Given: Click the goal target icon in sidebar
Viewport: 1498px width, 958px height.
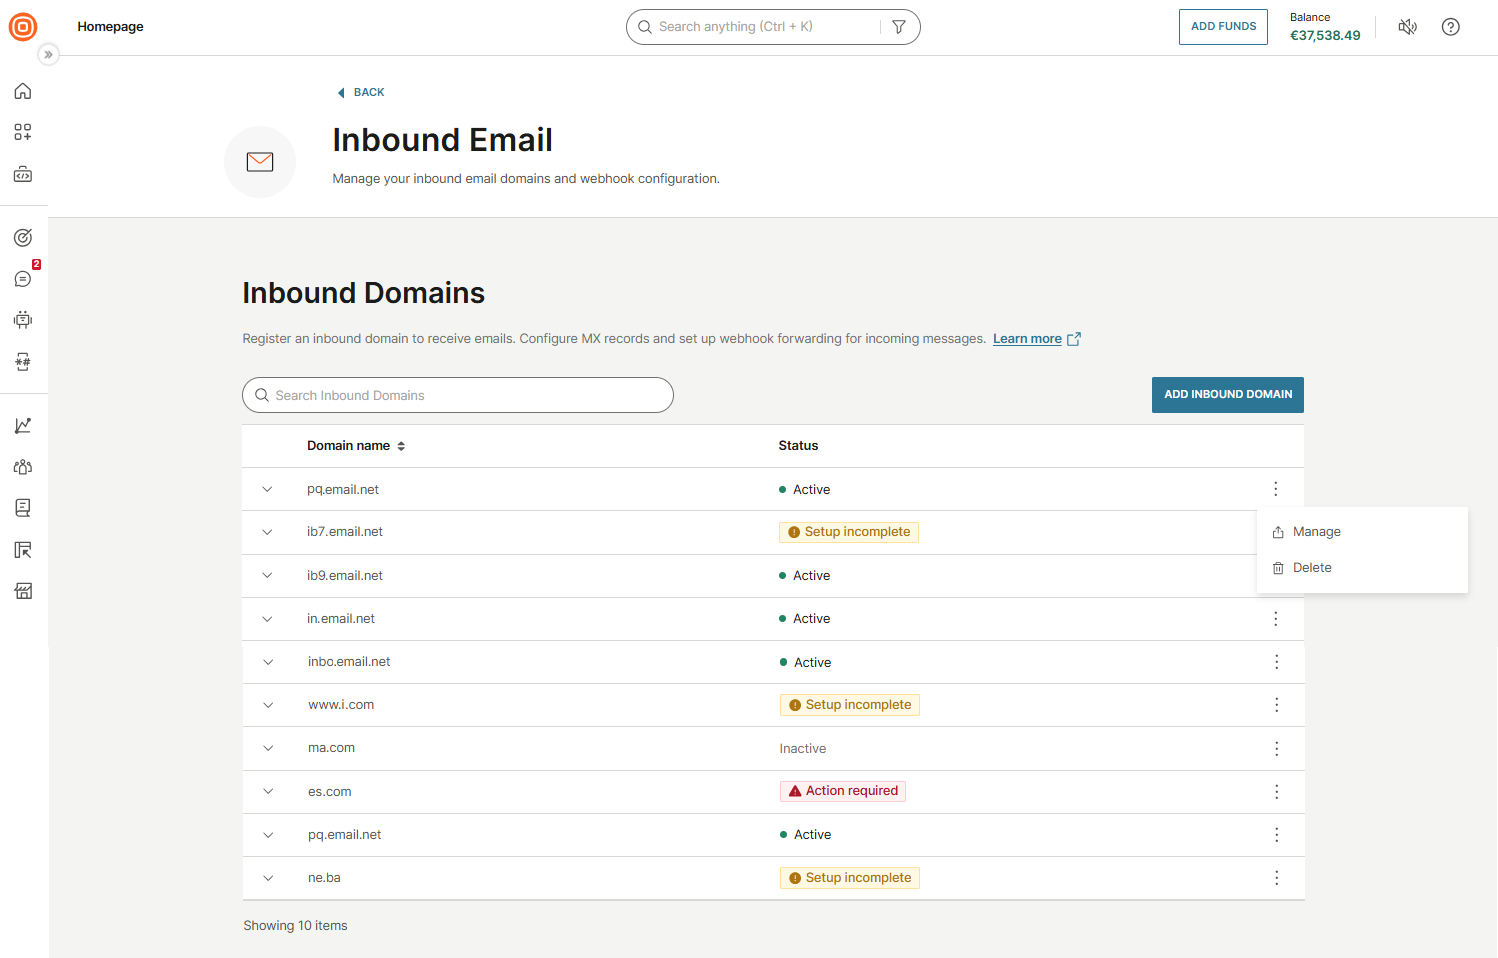Looking at the screenshot, I should (23, 237).
